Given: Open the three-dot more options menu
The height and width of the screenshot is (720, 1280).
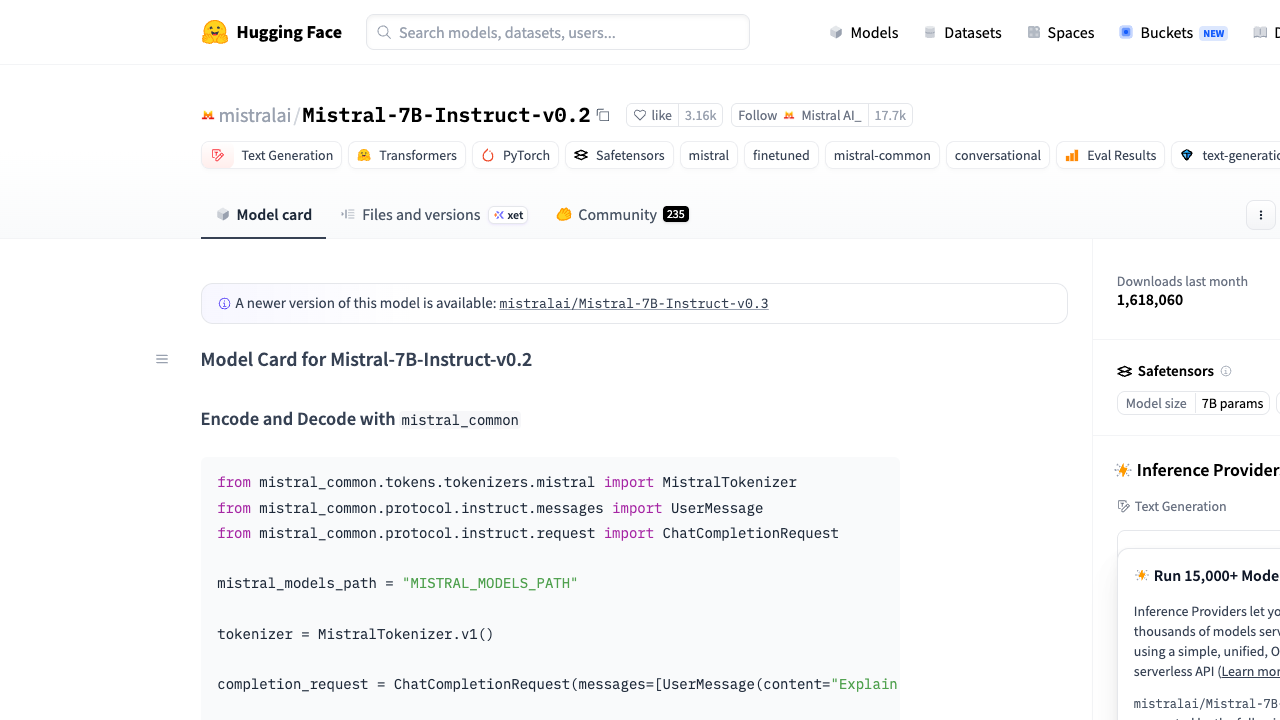Looking at the screenshot, I should (1261, 215).
